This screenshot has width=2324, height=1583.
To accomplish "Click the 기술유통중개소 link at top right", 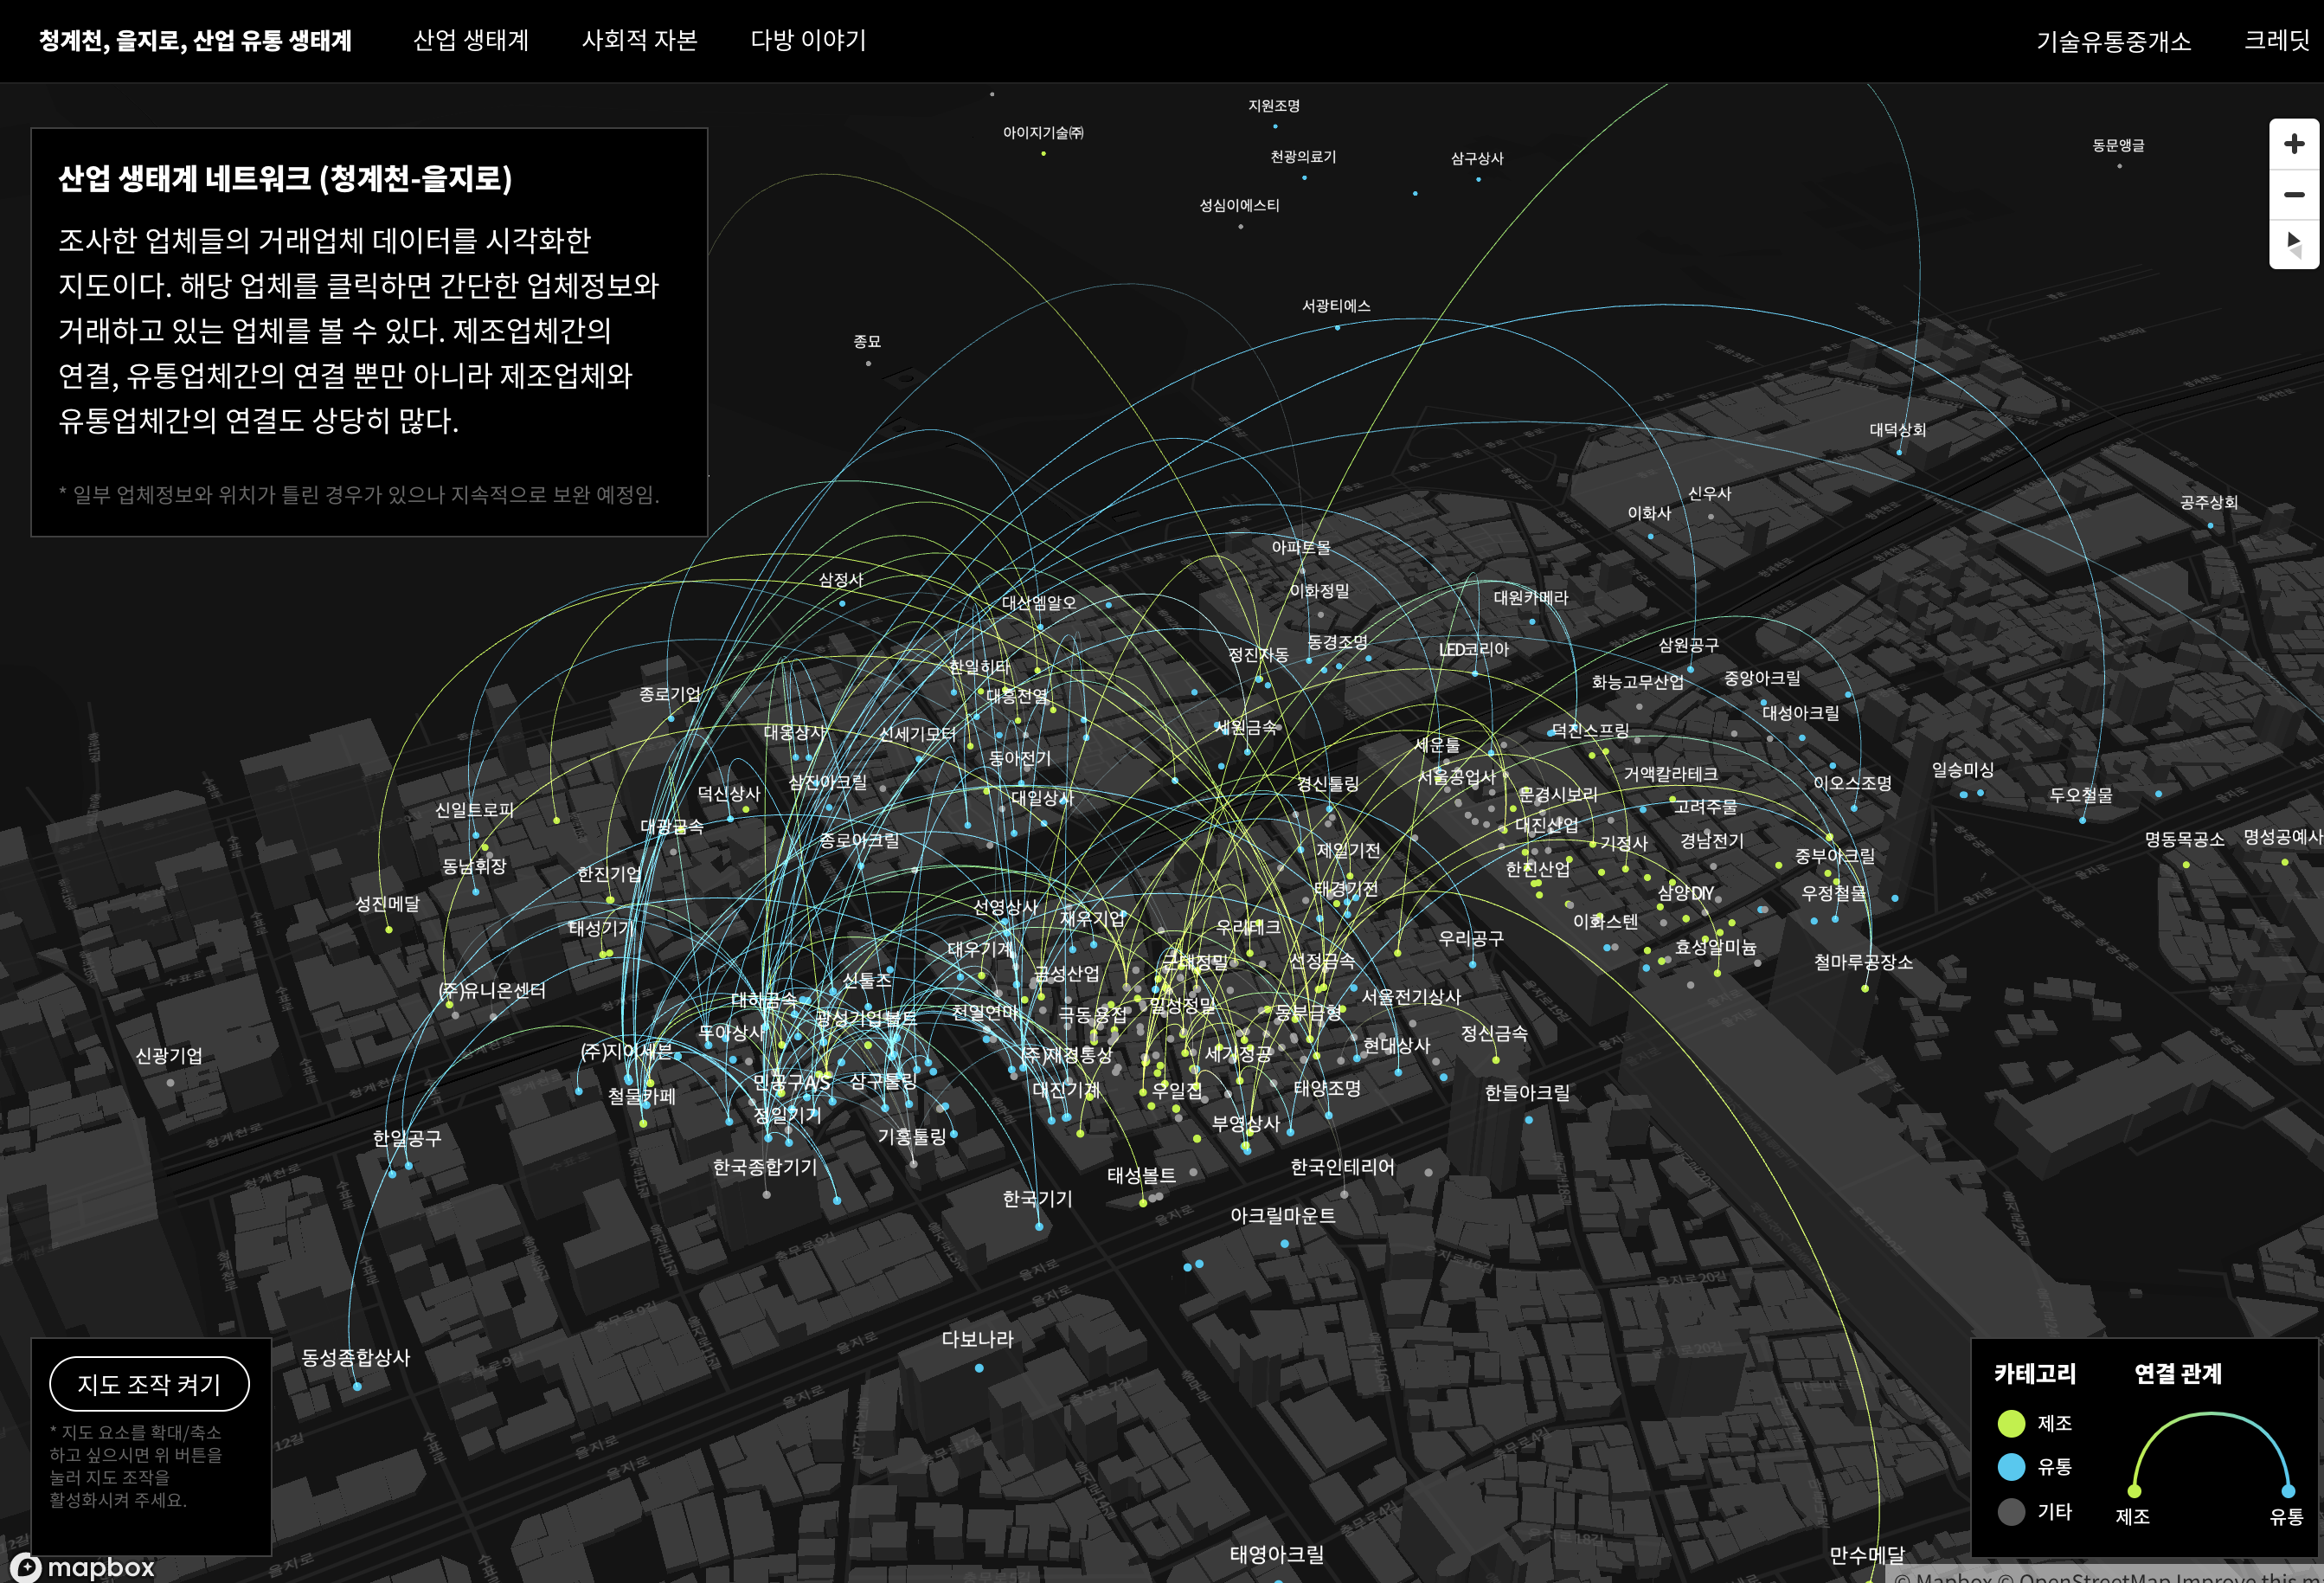I will point(2112,41).
